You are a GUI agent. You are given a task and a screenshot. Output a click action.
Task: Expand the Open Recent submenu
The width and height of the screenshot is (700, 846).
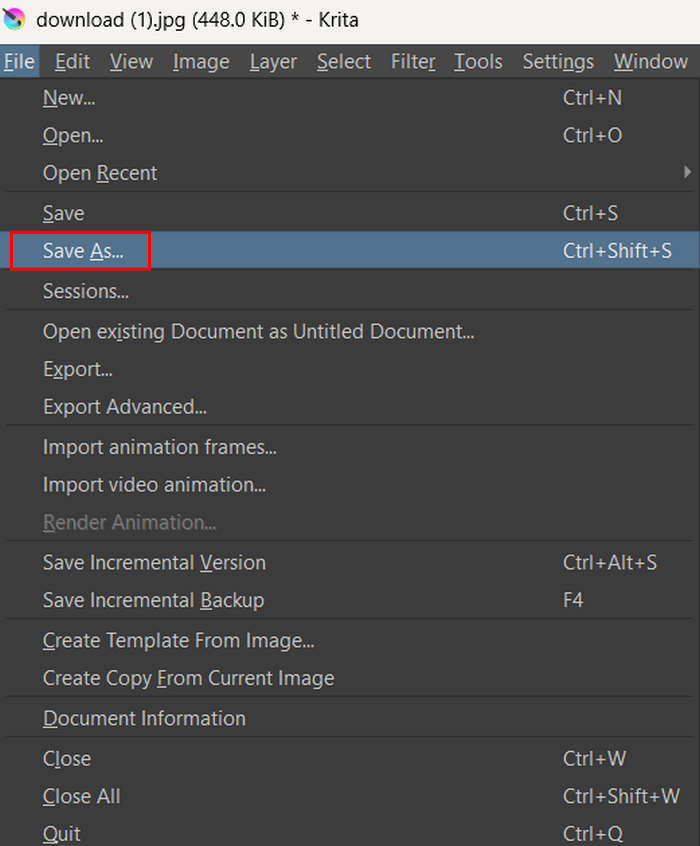pos(350,173)
